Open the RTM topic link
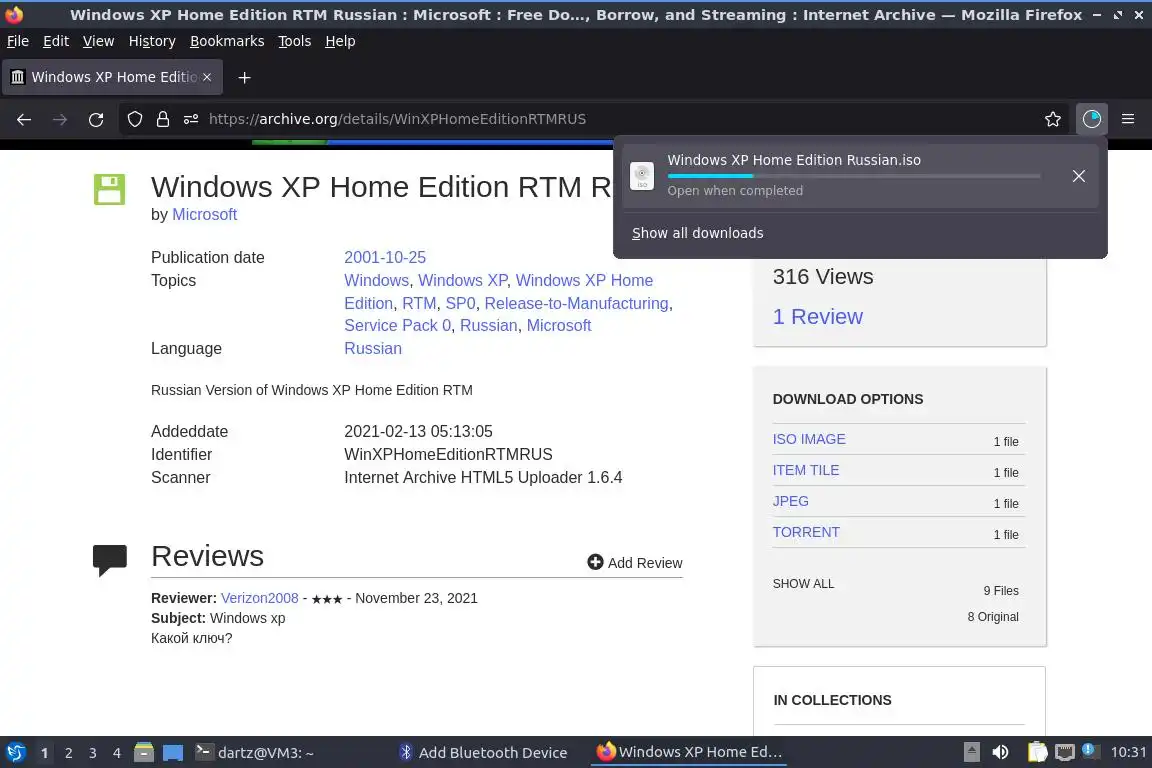Viewport: 1152px width, 768px height. click(x=419, y=304)
